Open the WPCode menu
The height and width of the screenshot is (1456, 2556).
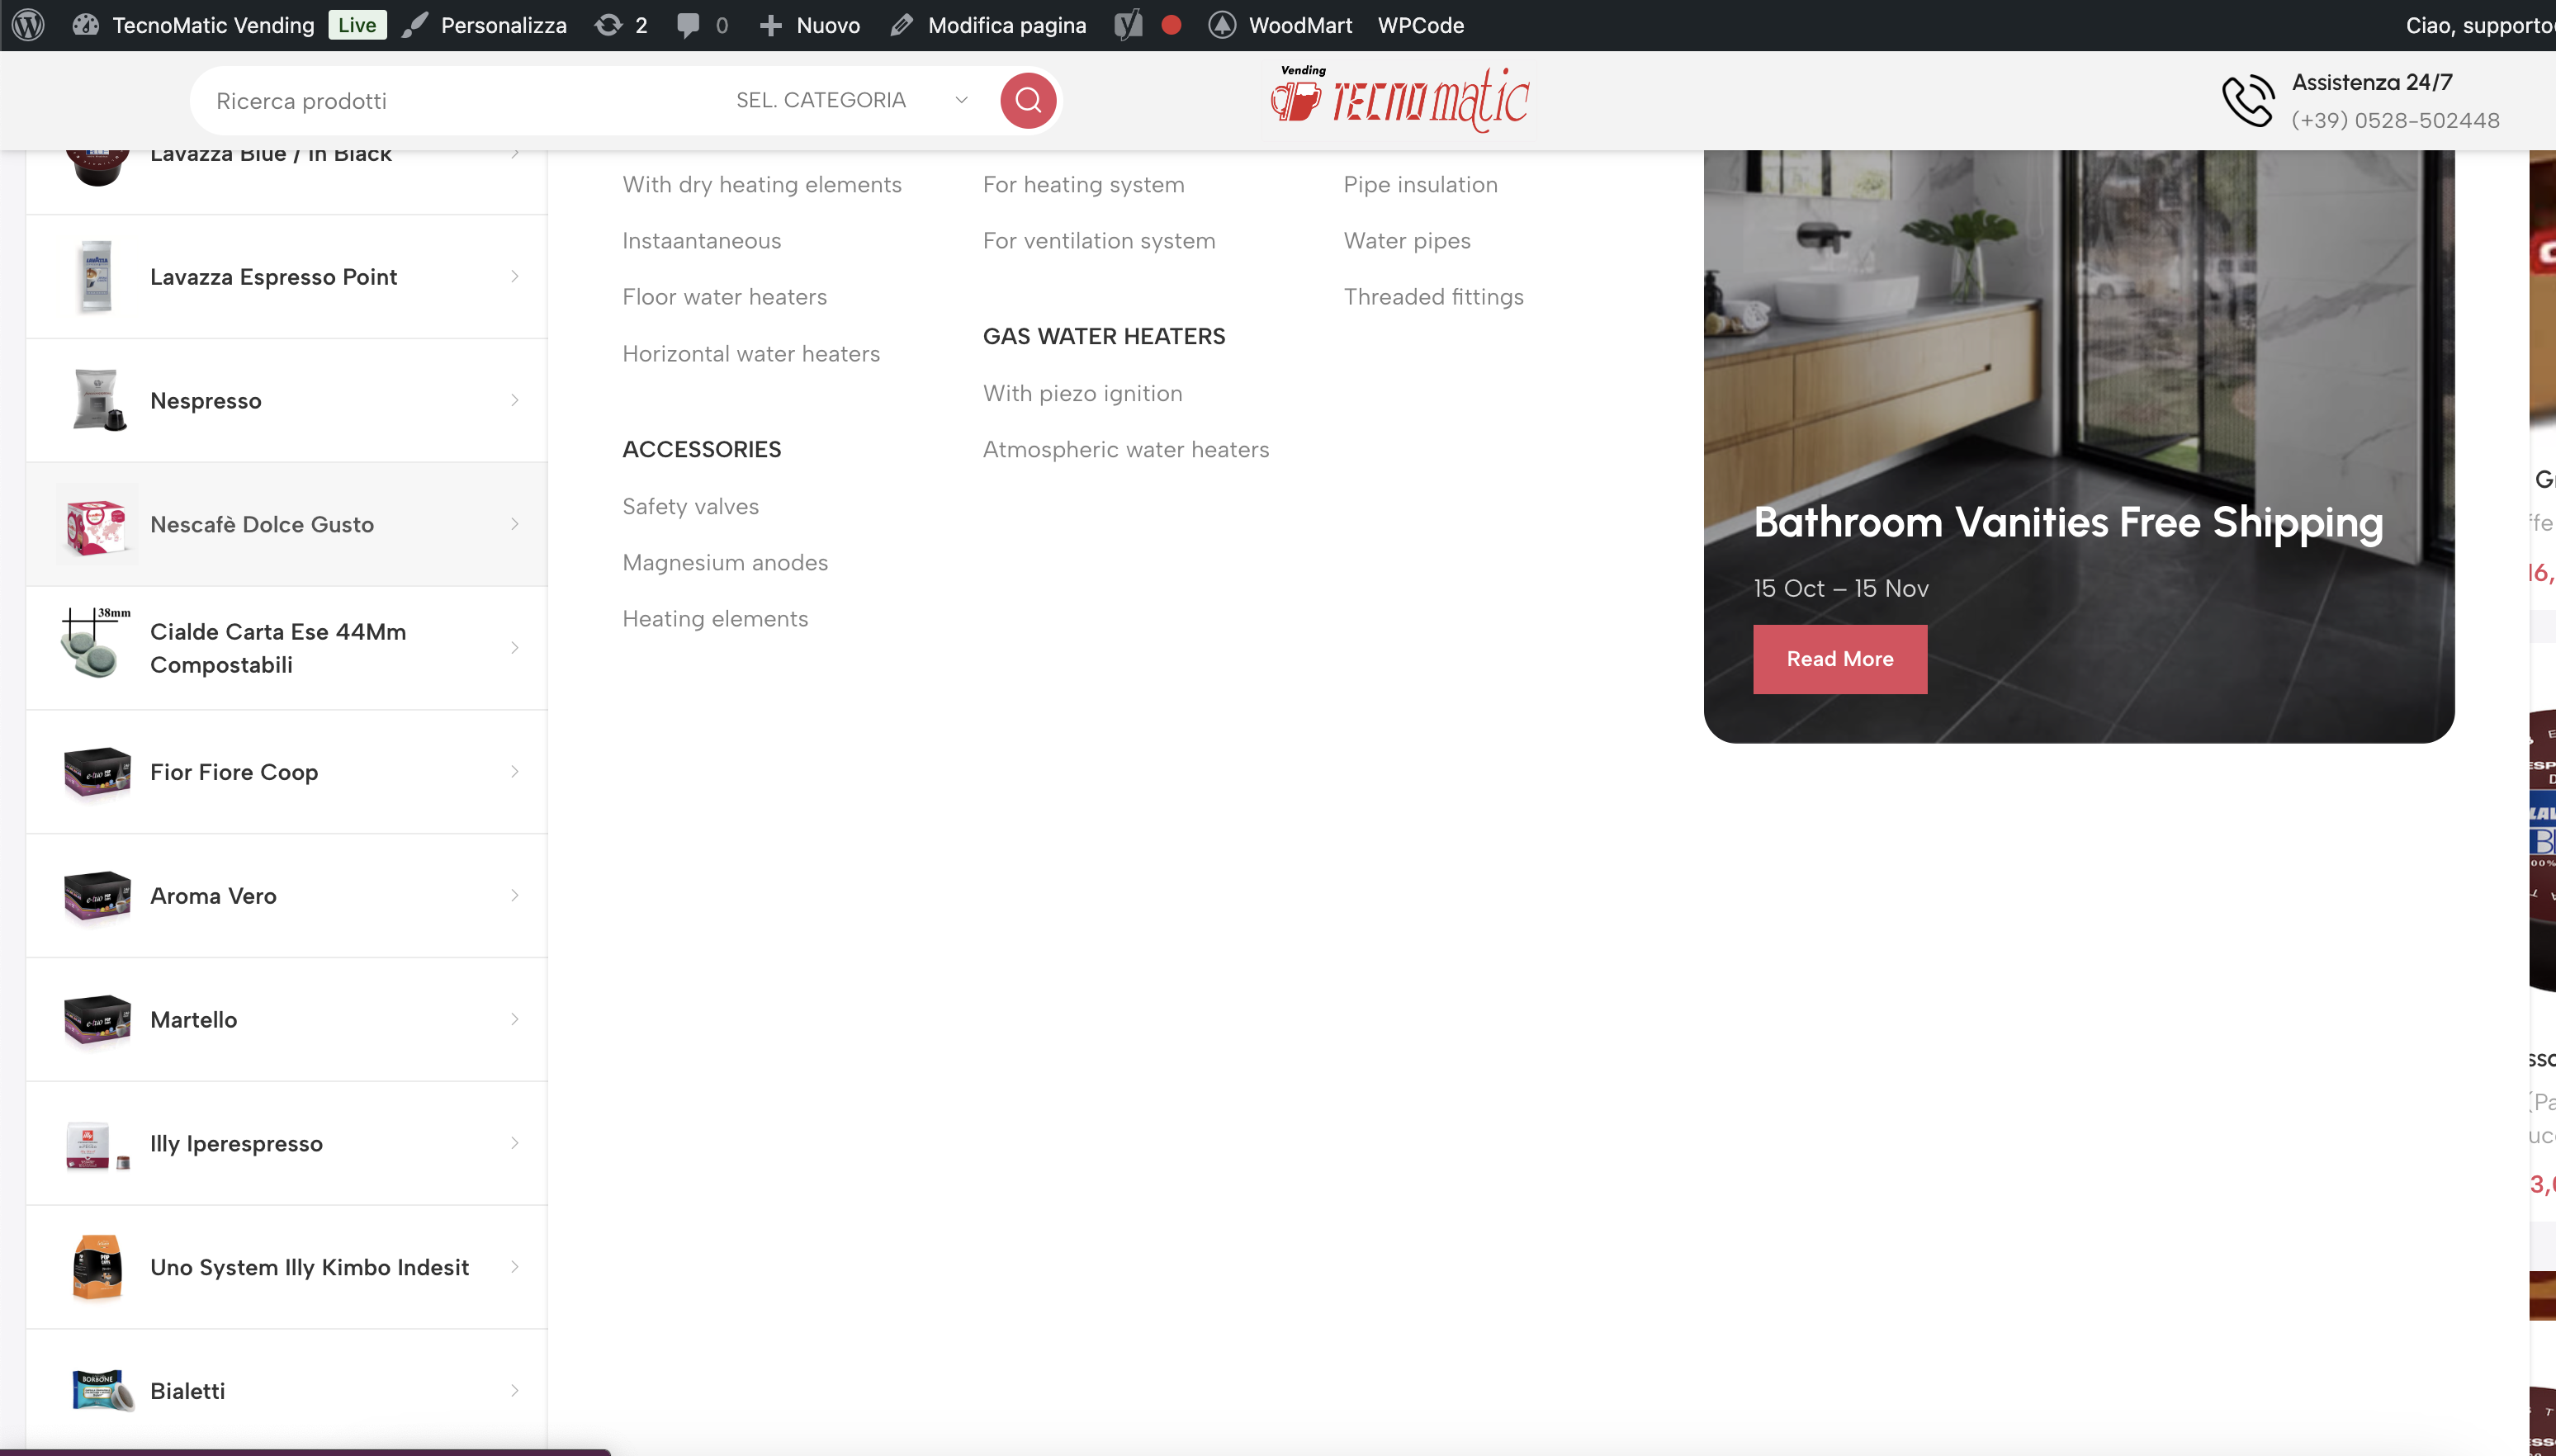pyautogui.click(x=1421, y=25)
